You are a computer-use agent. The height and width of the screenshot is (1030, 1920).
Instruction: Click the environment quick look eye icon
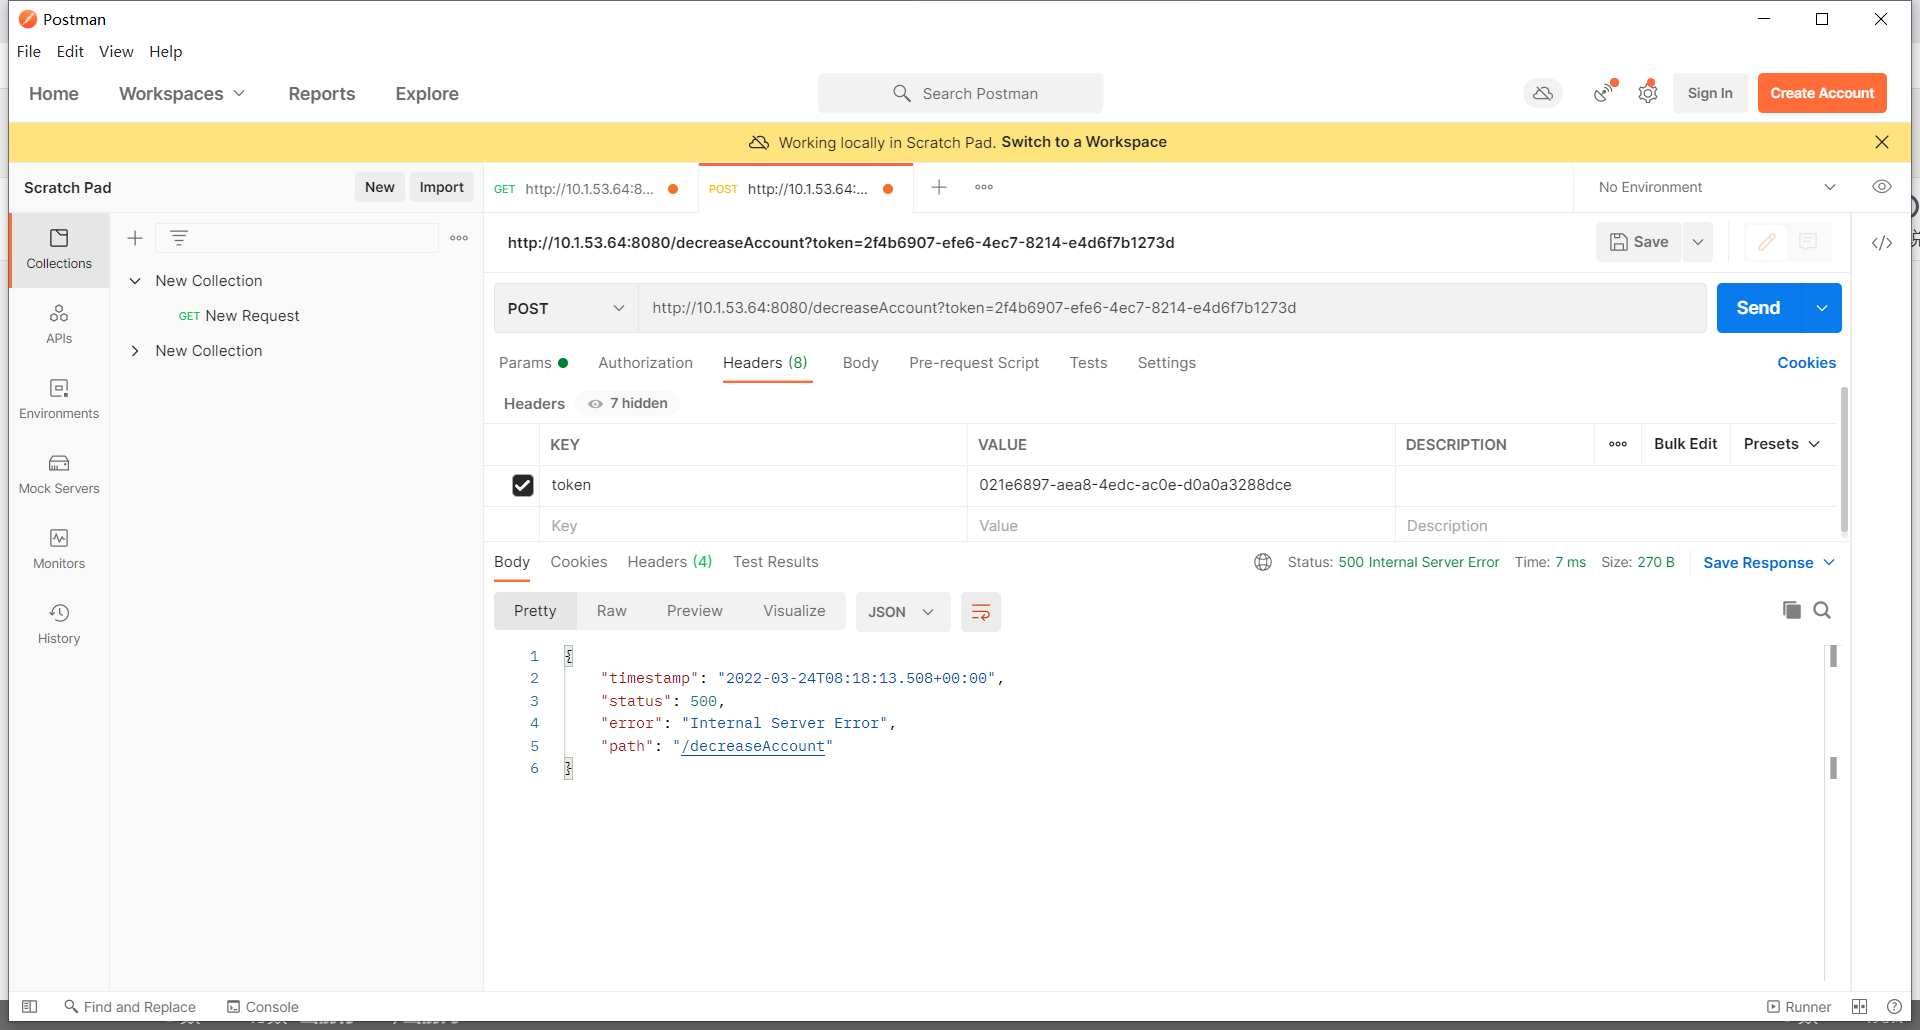tap(1882, 187)
